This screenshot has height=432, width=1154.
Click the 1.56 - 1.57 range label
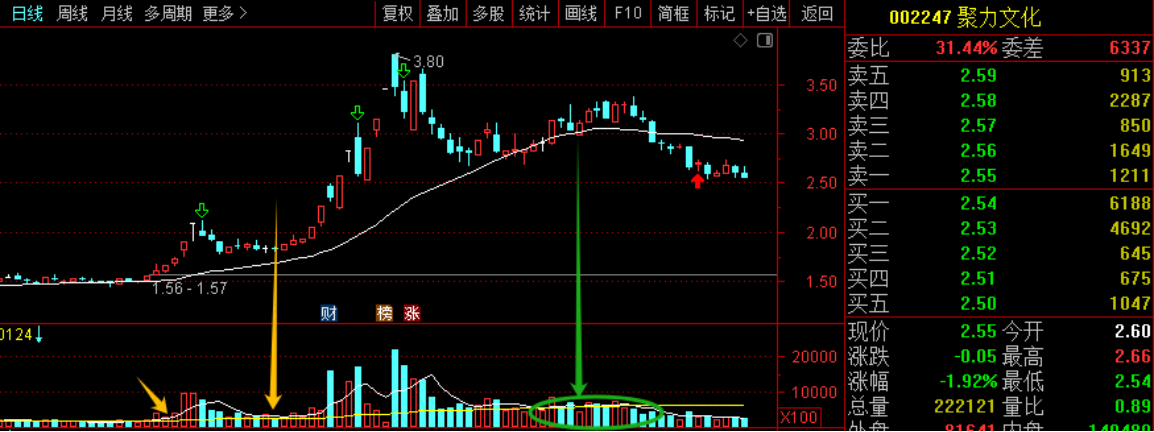click(x=190, y=290)
